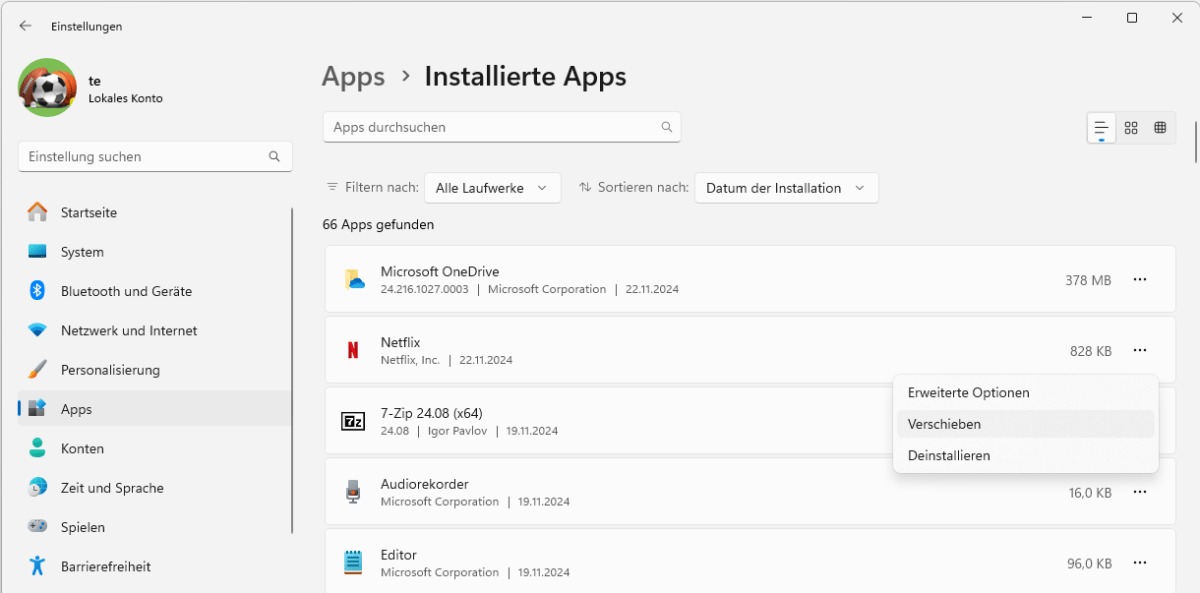Open the Alle Laufwerke filter dropdown

[x=492, y=188]
